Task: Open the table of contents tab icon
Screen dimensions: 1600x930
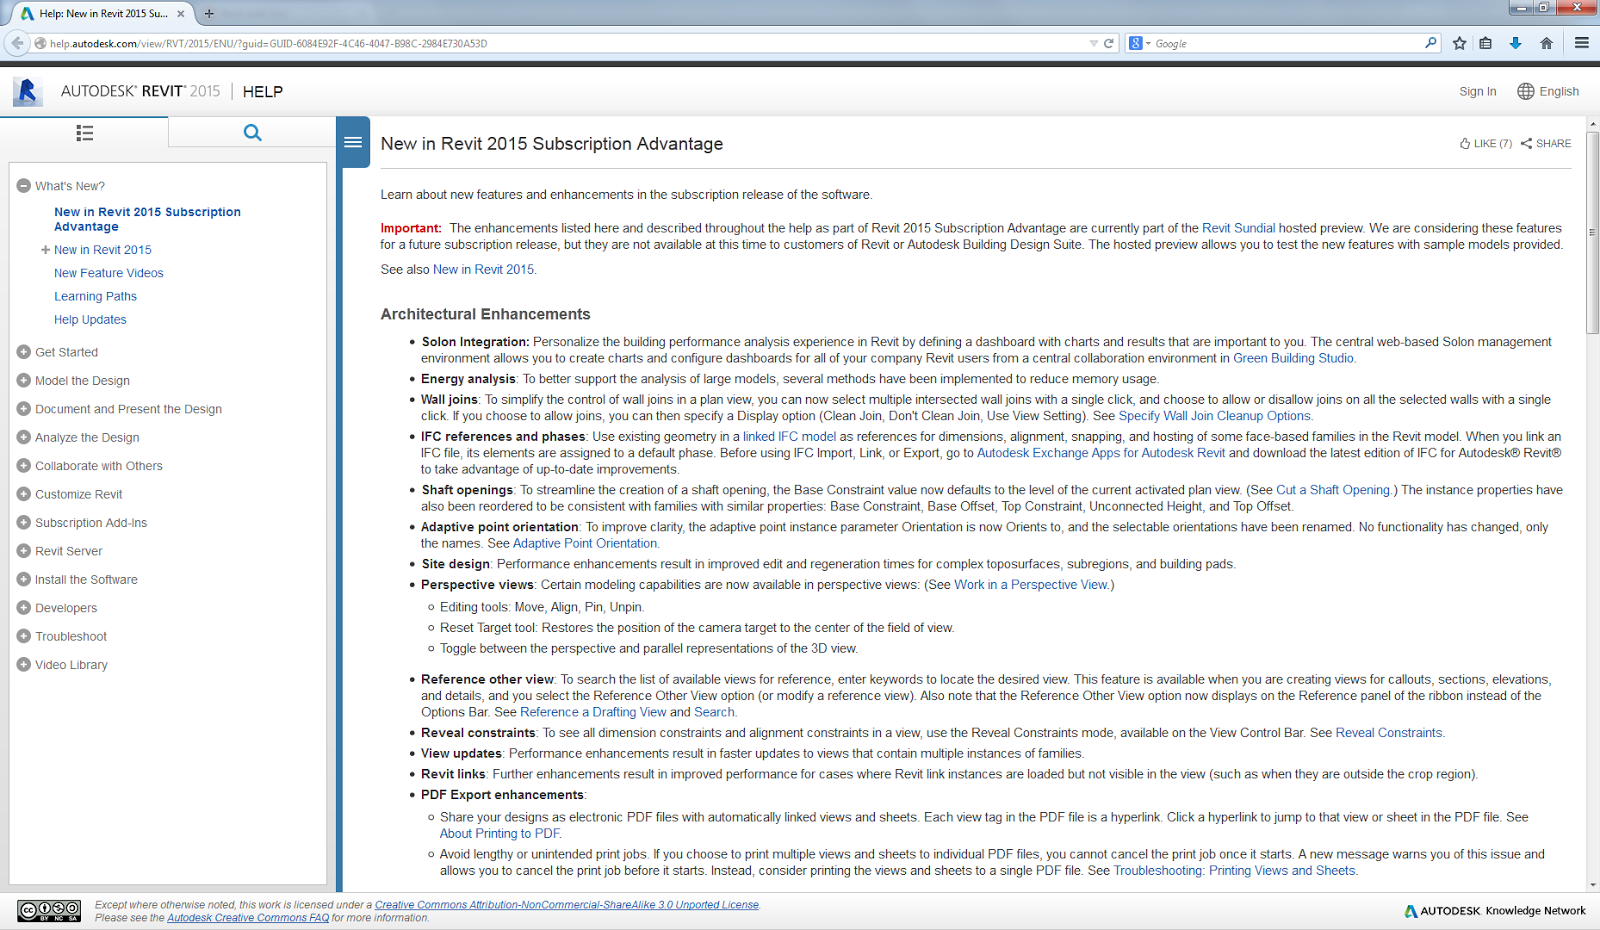Action: coord(84,132)
